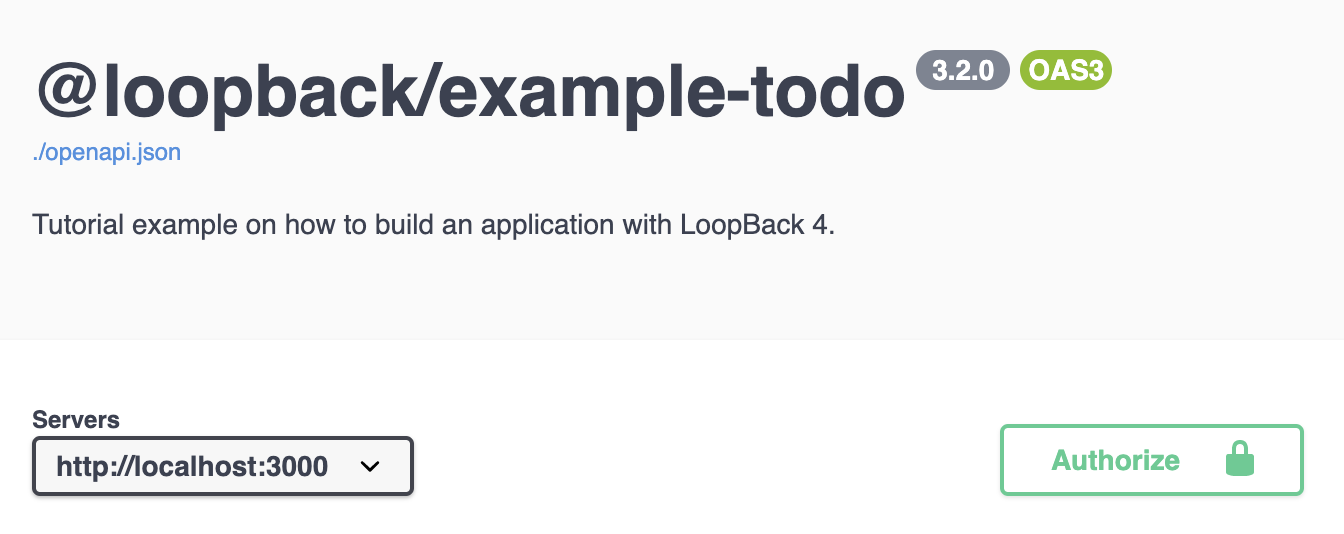The height and width of the screenshot is (534, 1344).
Task: Click the tutorial example description text
Action: (x=433, y=223)
